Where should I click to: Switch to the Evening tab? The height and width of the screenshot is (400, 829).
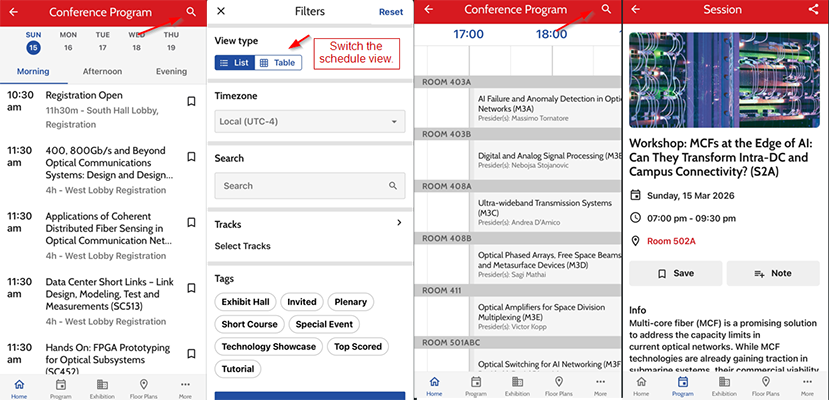point(171,71)
